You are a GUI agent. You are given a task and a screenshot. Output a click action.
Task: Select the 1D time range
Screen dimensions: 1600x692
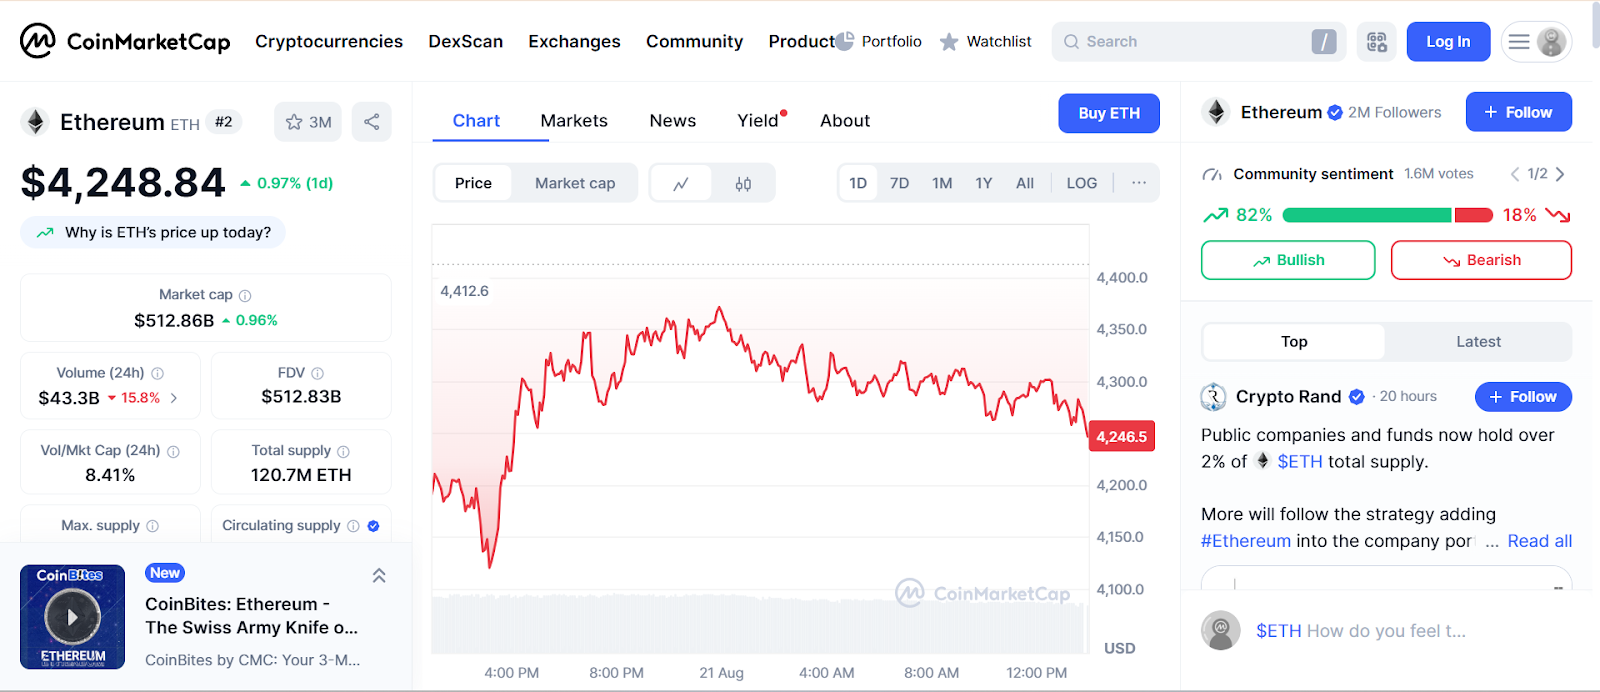pyautogui.click(x=858, y=183)
